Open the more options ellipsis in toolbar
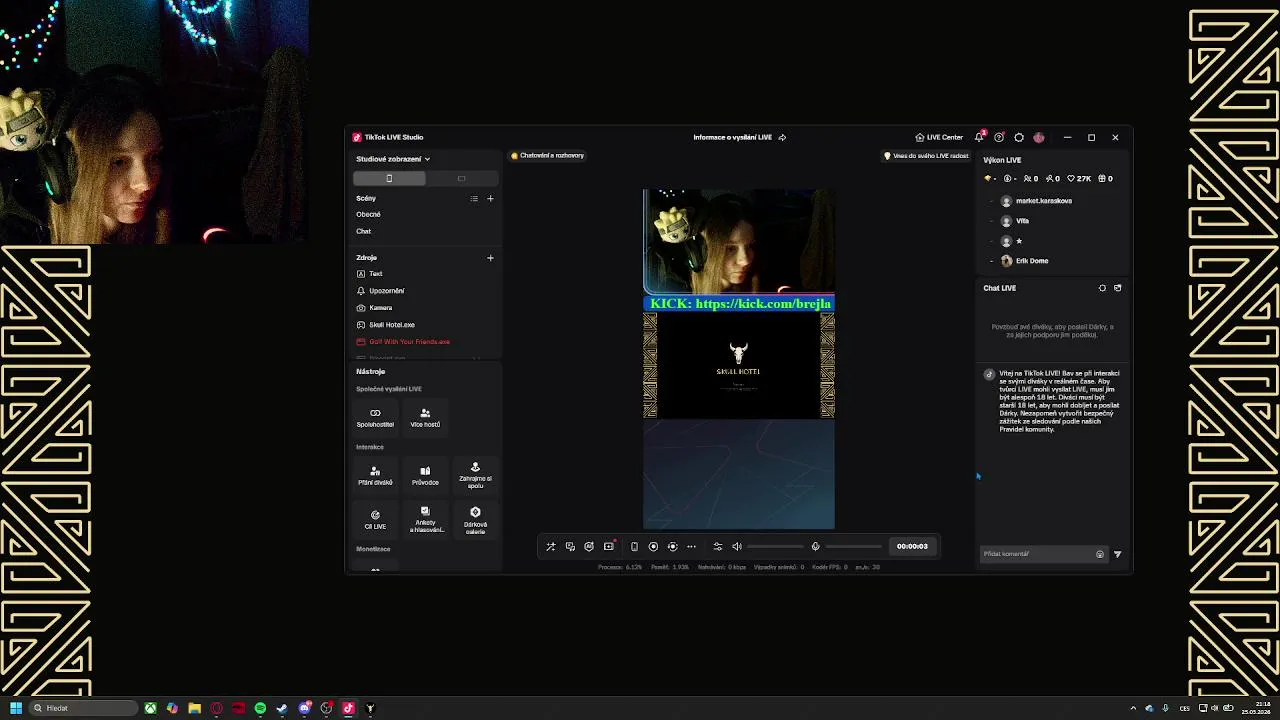 (x=691, y=547)
